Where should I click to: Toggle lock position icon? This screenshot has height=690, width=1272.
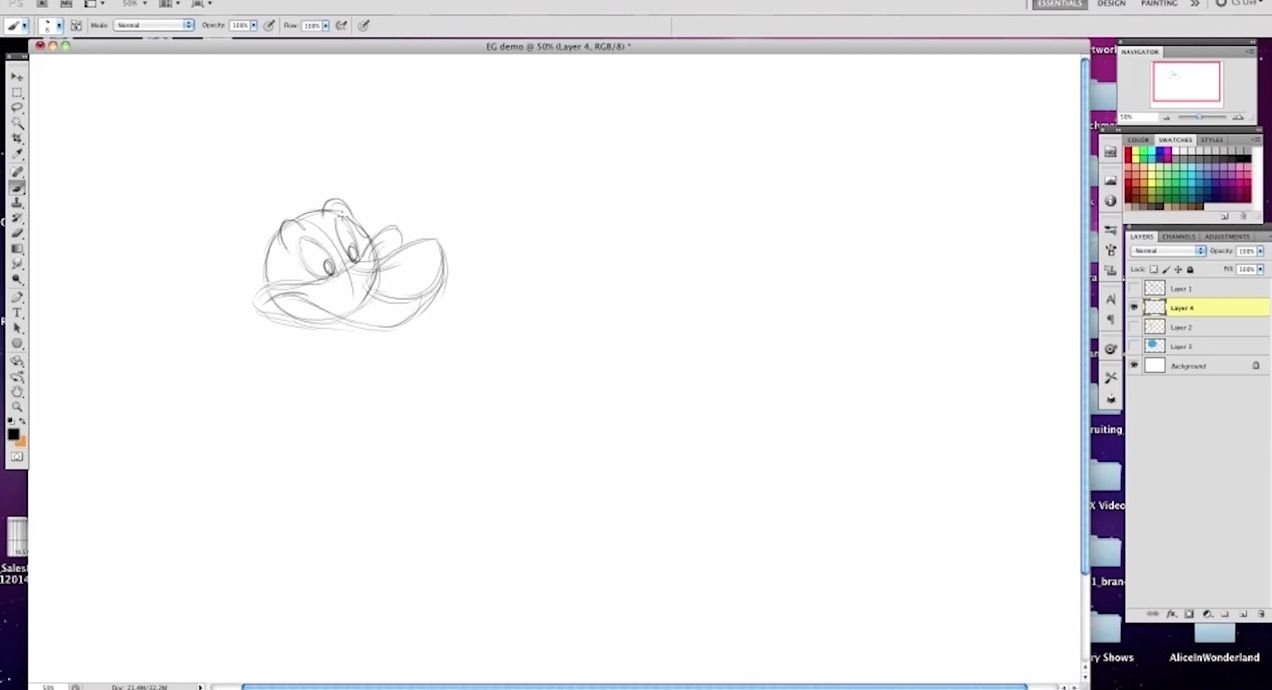click(x=1178, y=269)
